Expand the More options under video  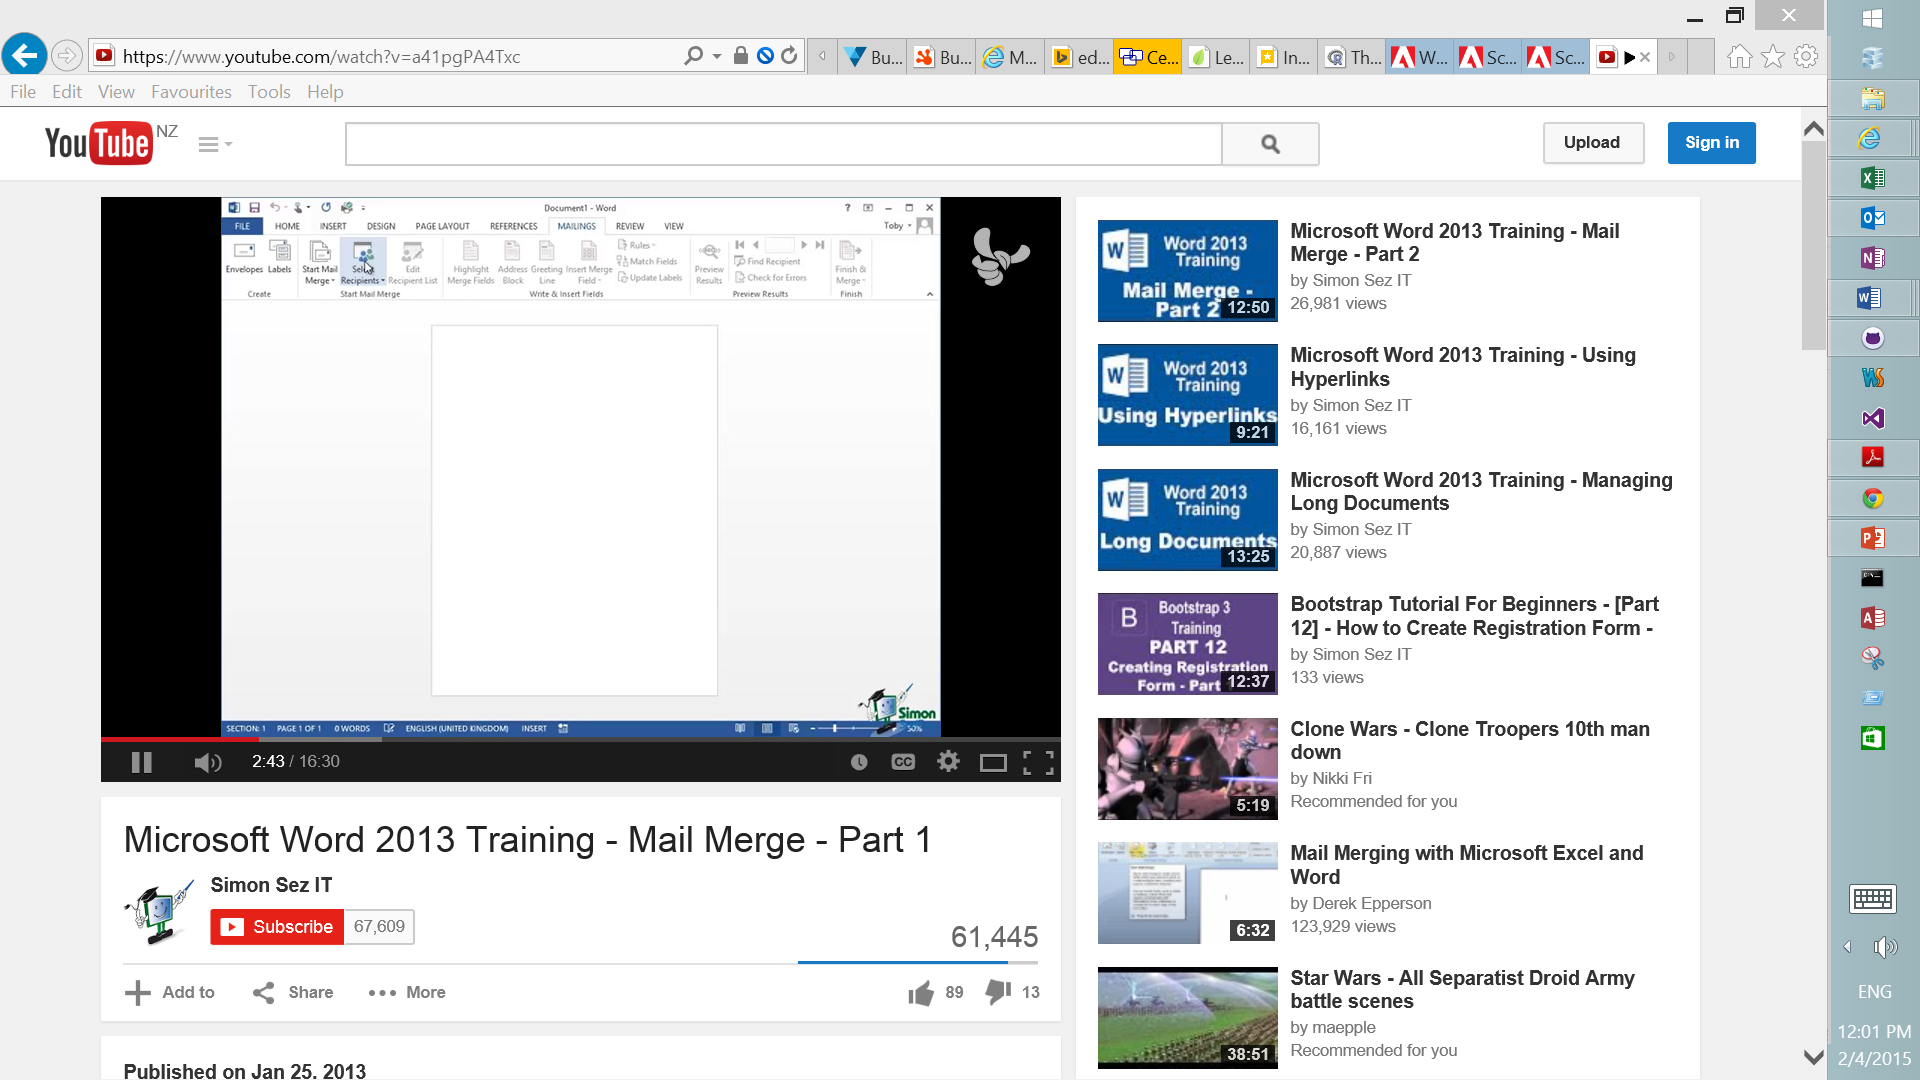tap(407, 992)
